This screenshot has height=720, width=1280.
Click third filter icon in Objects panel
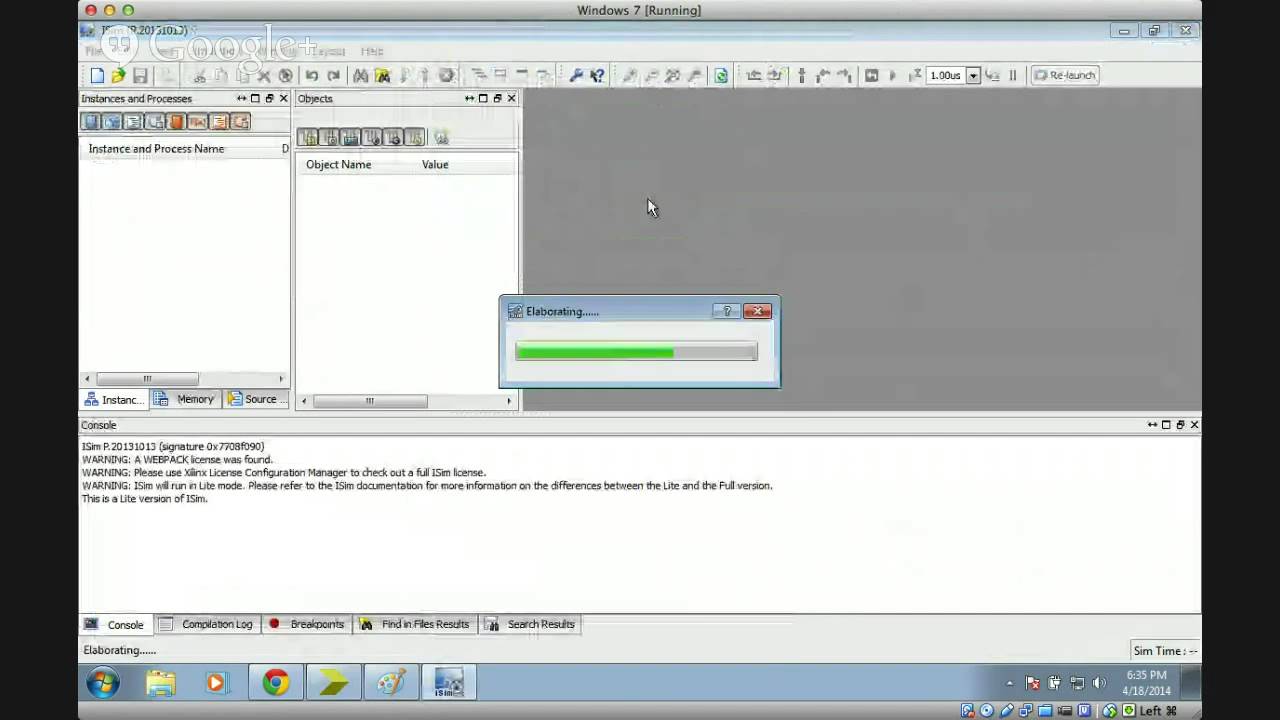[351, 138]
